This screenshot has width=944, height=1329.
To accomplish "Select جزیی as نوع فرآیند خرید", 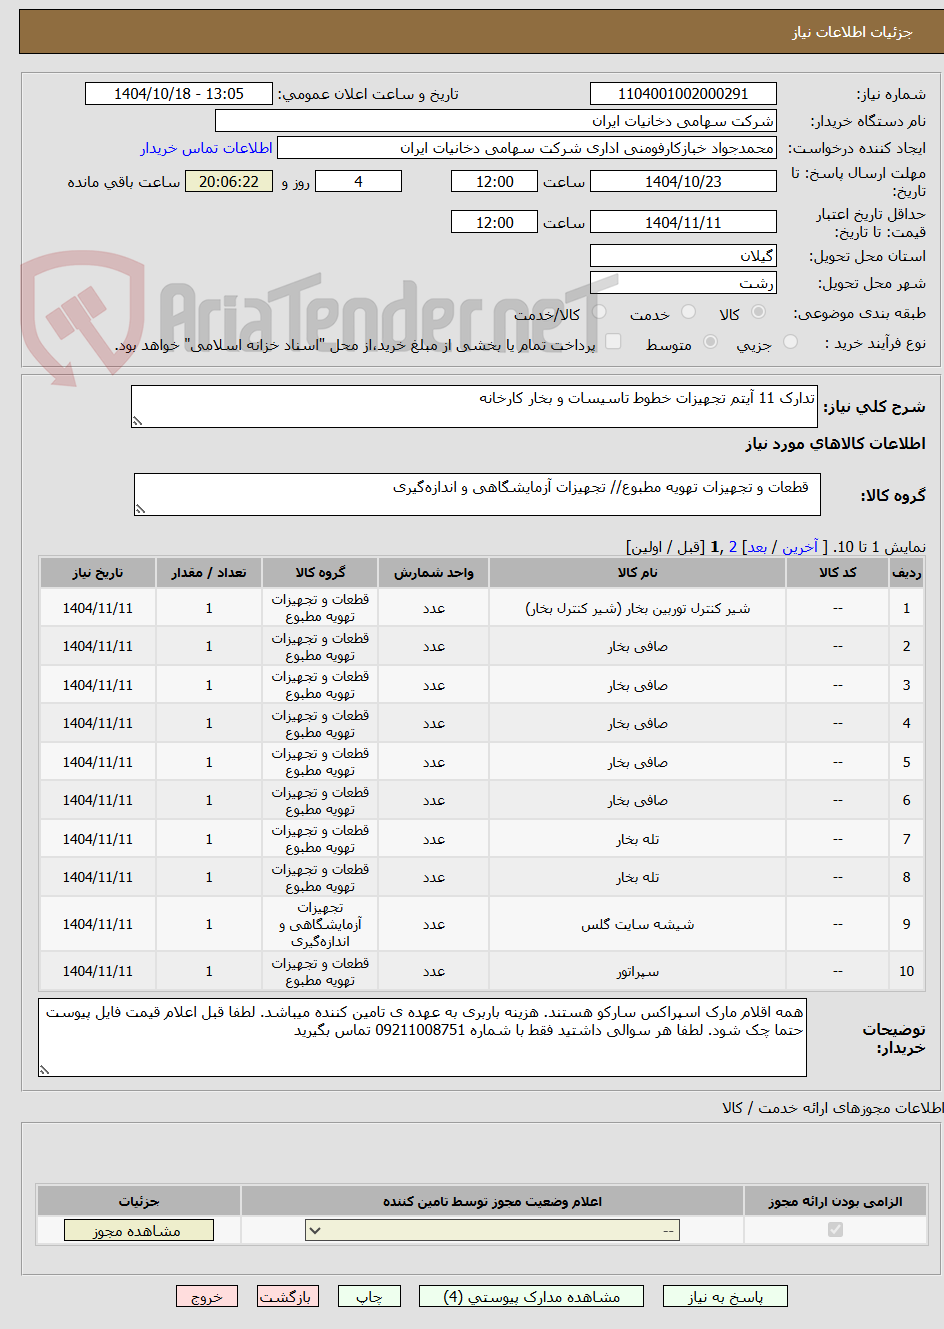I will (789, 341).
